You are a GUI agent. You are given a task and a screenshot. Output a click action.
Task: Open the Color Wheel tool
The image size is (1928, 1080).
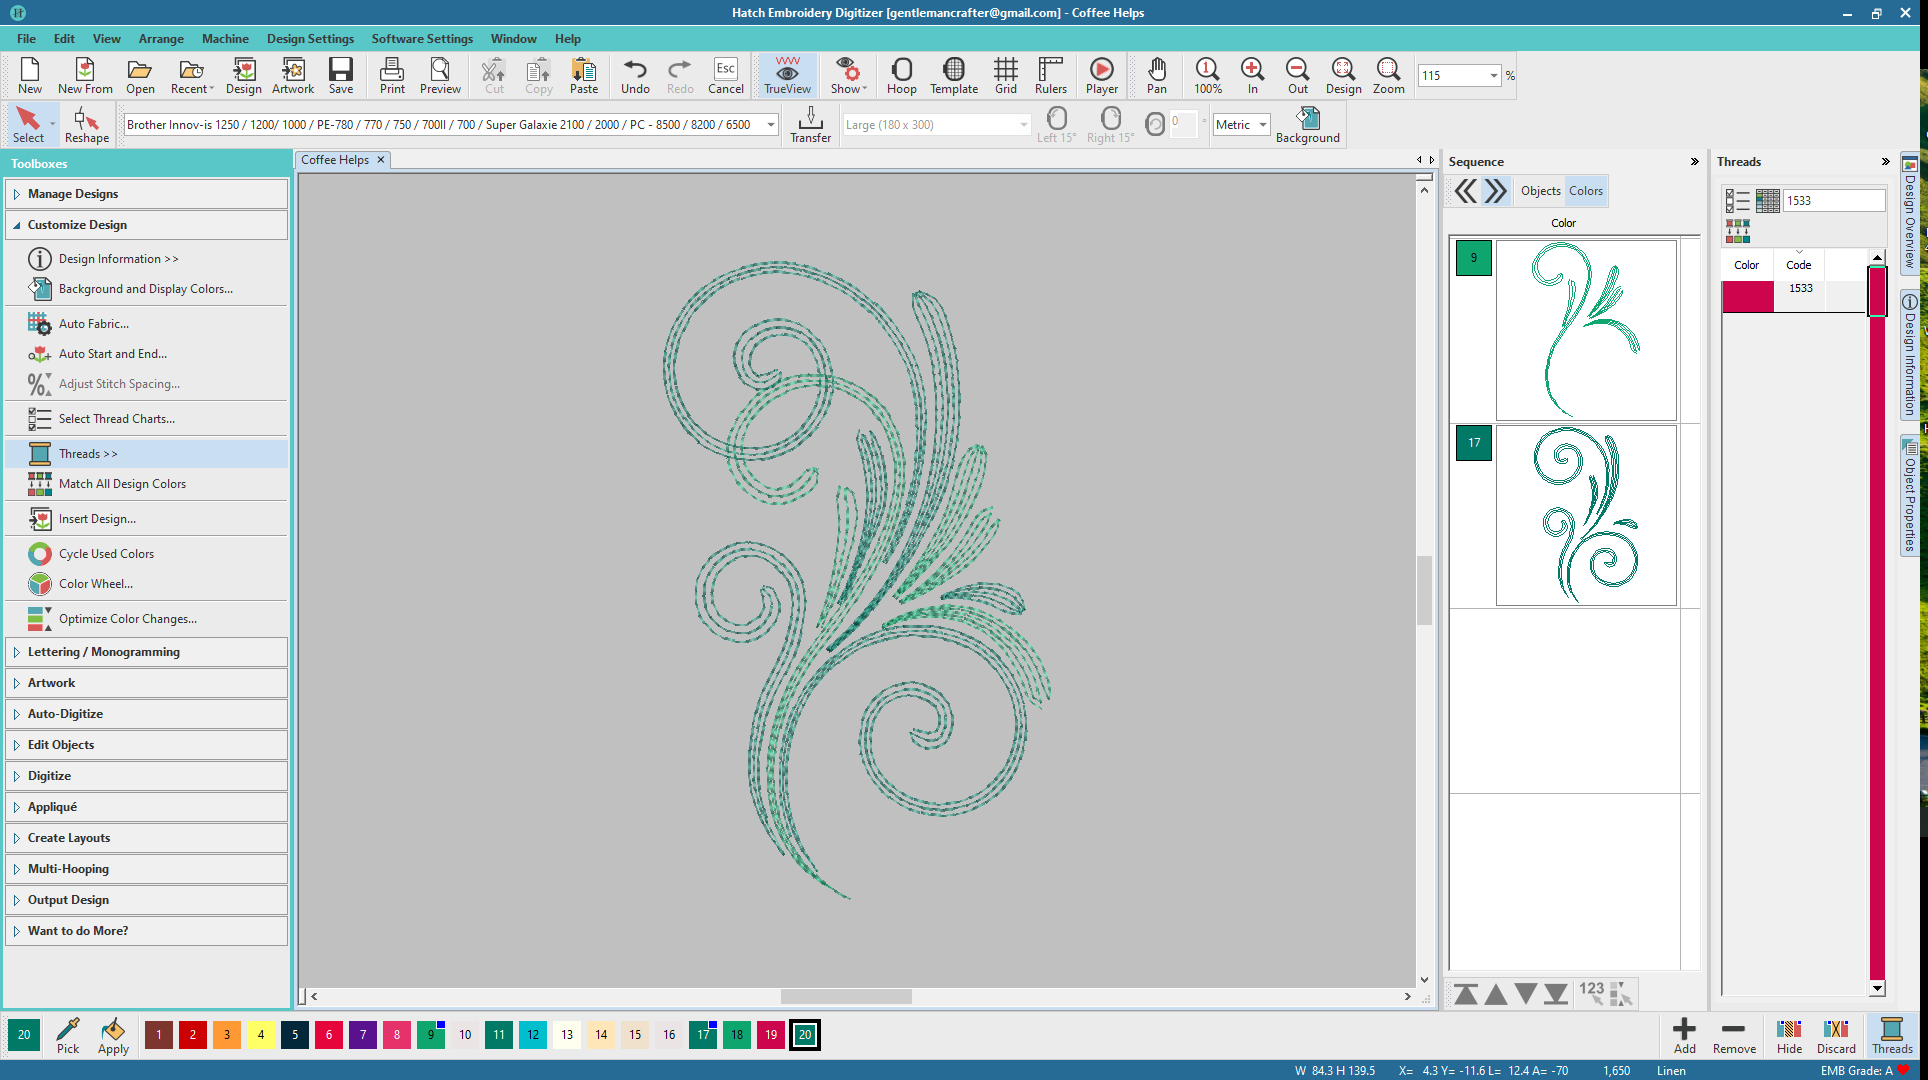coord(95,584)
